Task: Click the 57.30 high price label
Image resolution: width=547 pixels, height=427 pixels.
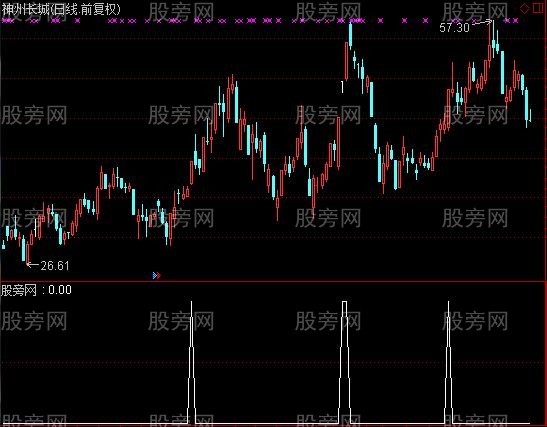Action: [x=454, y=27]
